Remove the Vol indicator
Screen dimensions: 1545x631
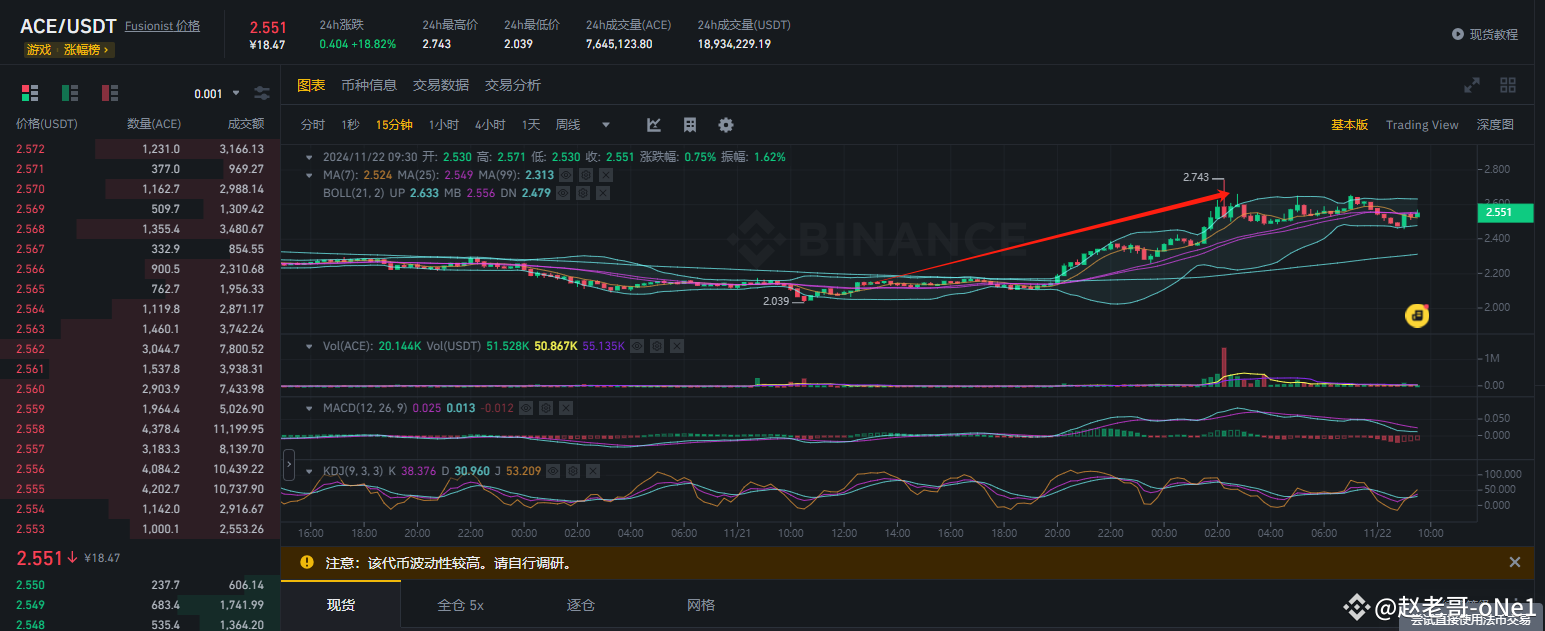[x=677, y=346]
